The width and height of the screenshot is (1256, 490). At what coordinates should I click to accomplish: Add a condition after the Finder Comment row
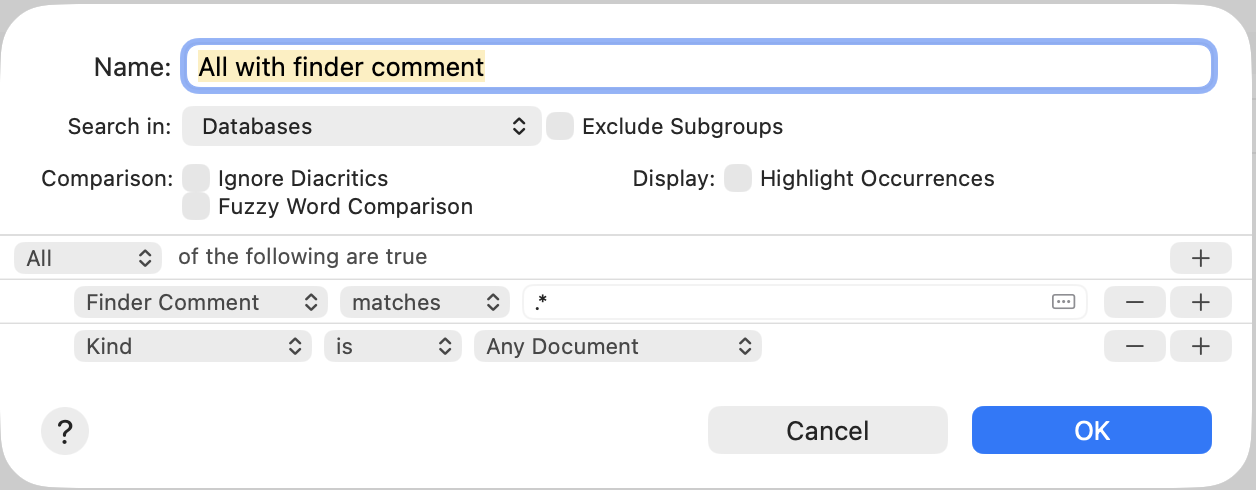[x=1200, y=302]
